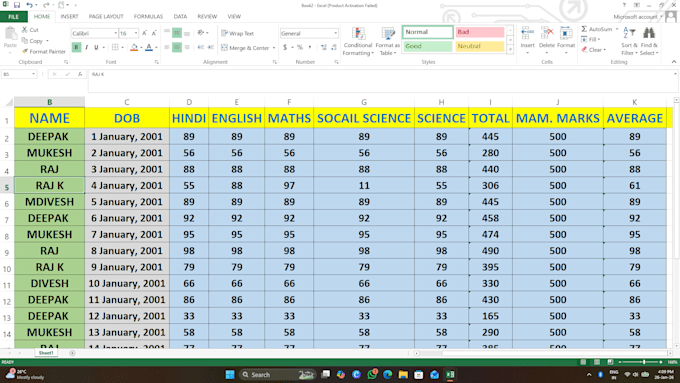Save the workbook with the floppy disk icon

(17, 5)
